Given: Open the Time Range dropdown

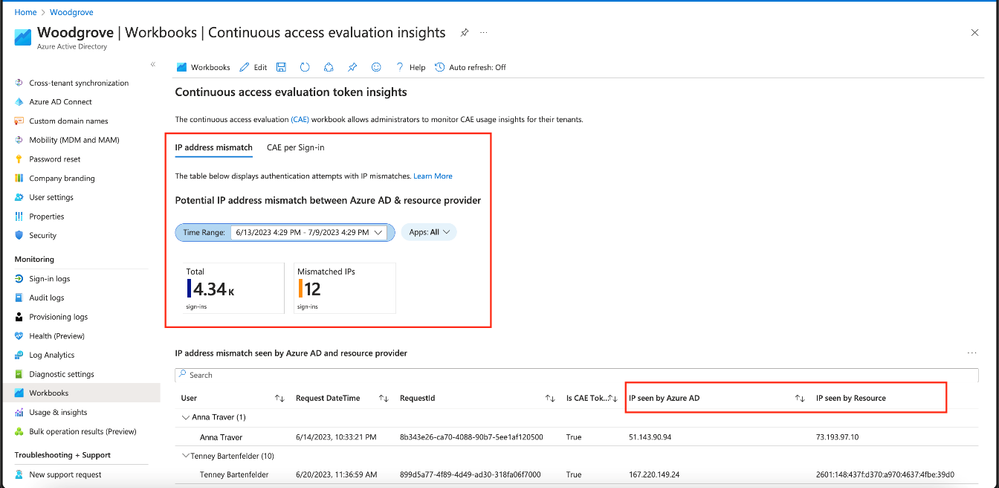Looking at the screenshot, I should coord(282,233).
